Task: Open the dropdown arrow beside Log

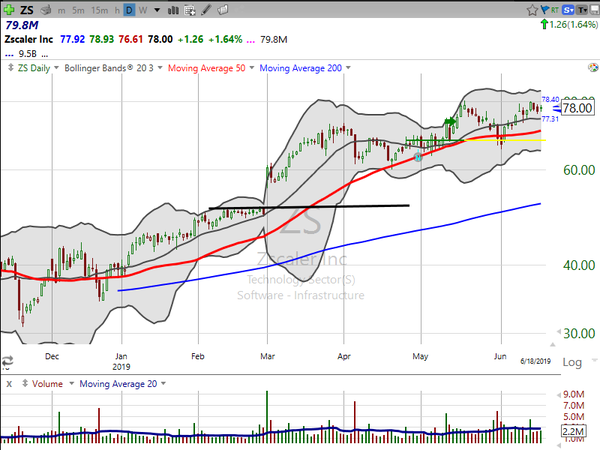Action: pyautogui.click(x=594, y=360)
